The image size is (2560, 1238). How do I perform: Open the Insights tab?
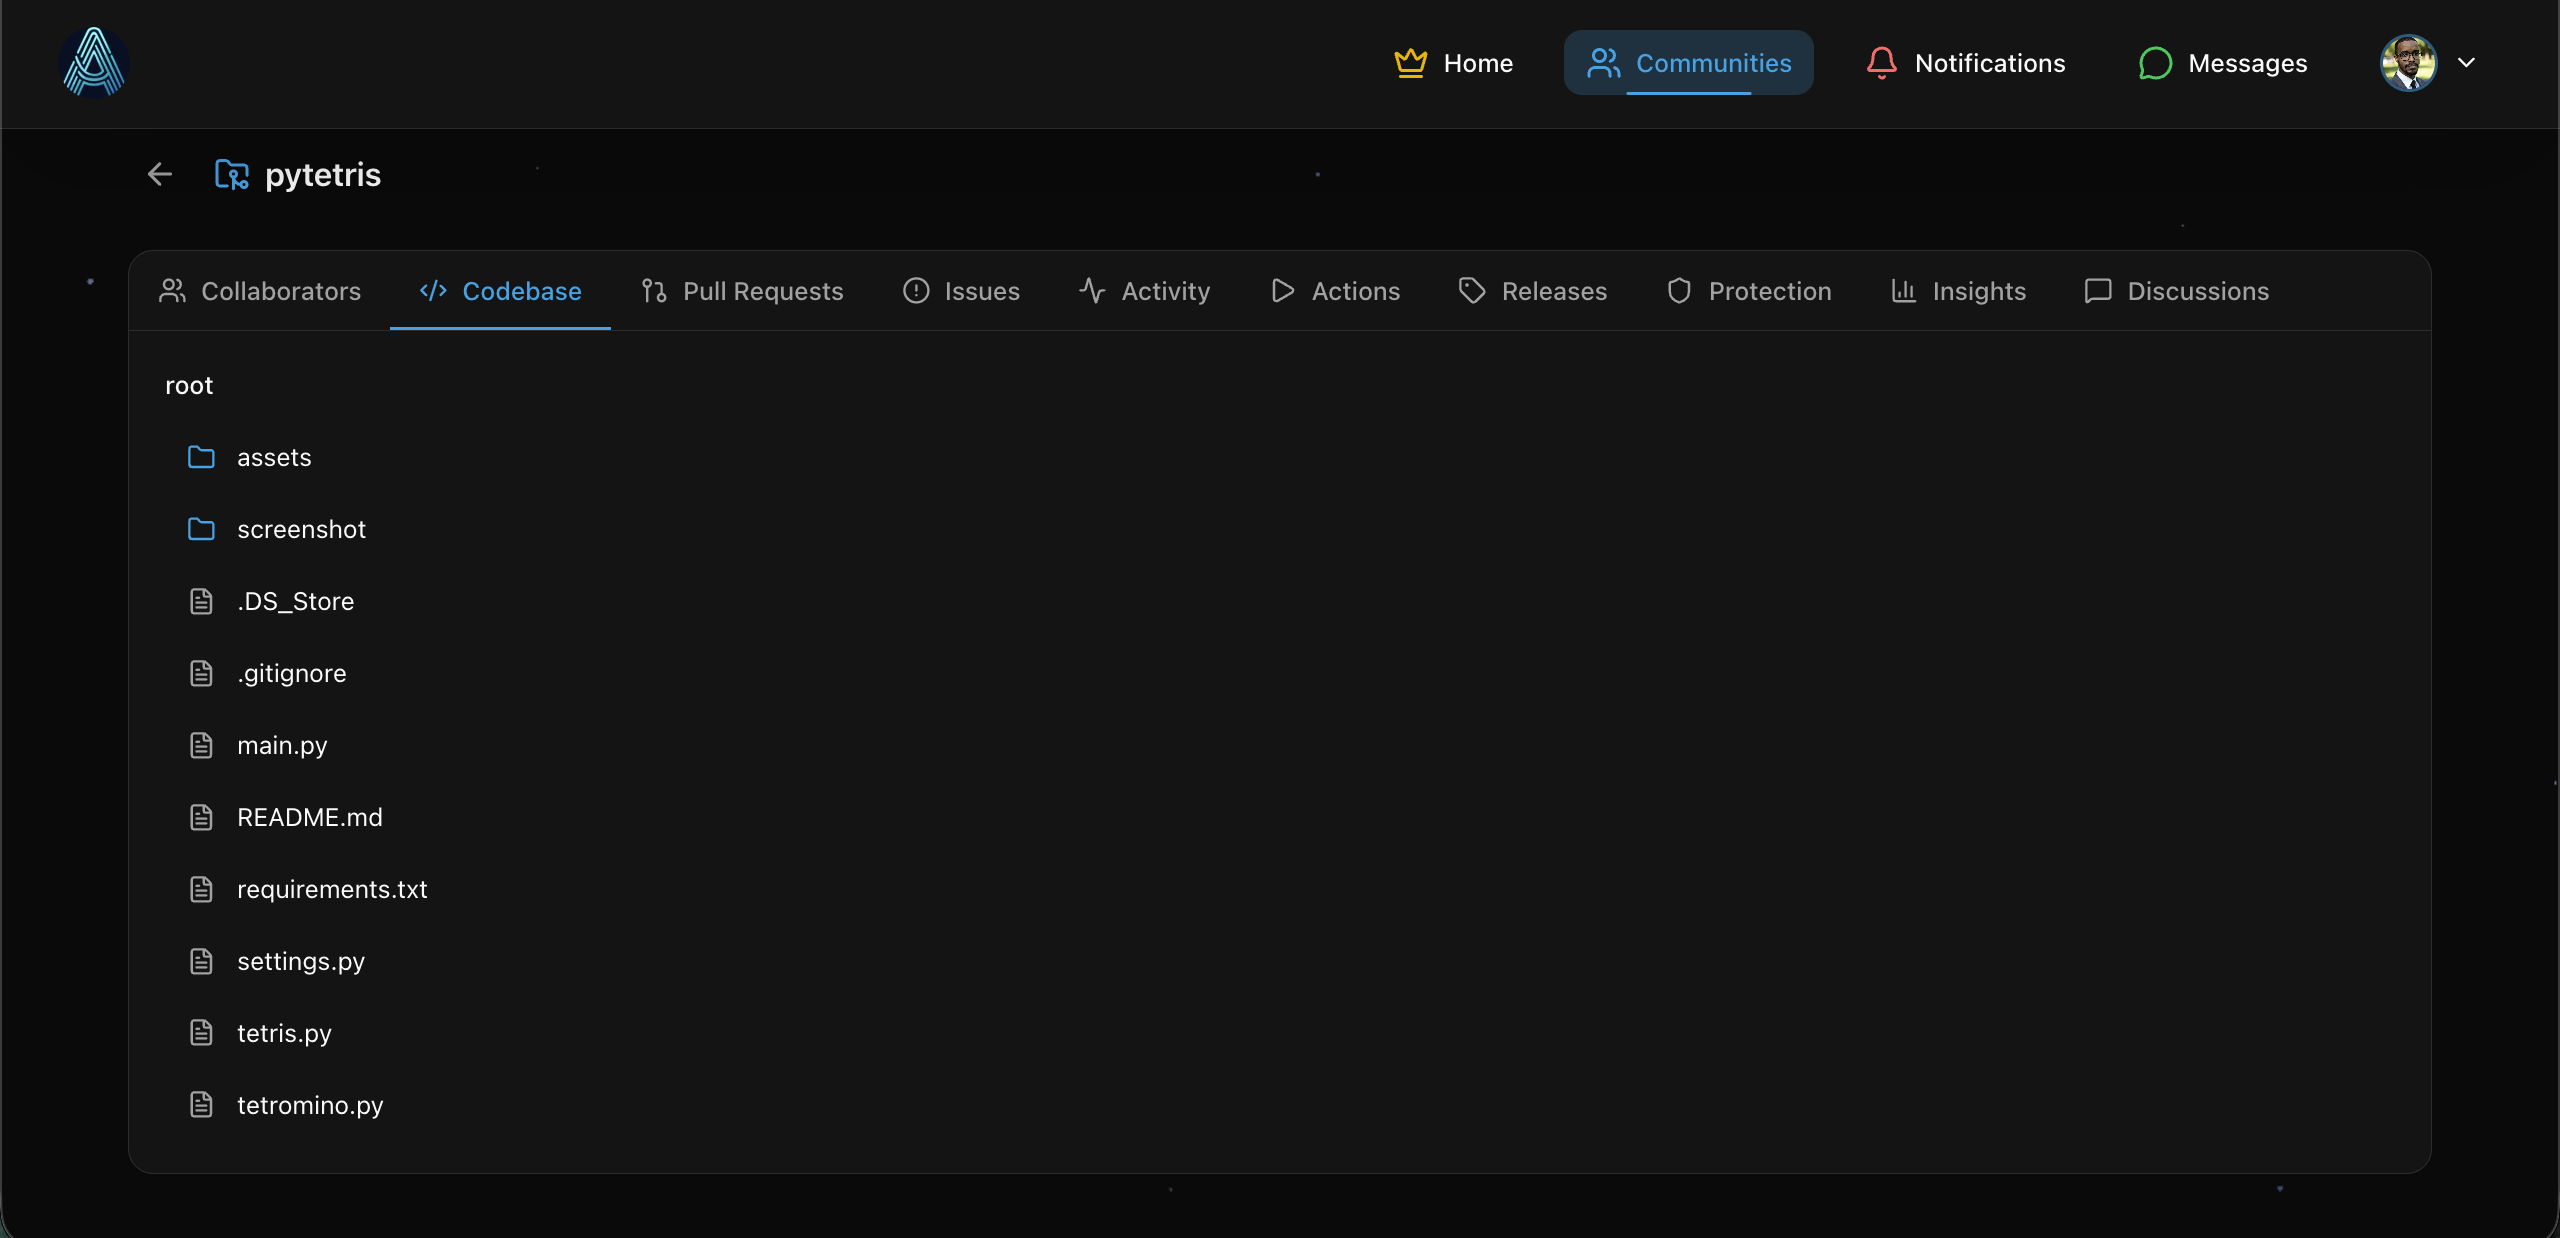(1958, 291)
